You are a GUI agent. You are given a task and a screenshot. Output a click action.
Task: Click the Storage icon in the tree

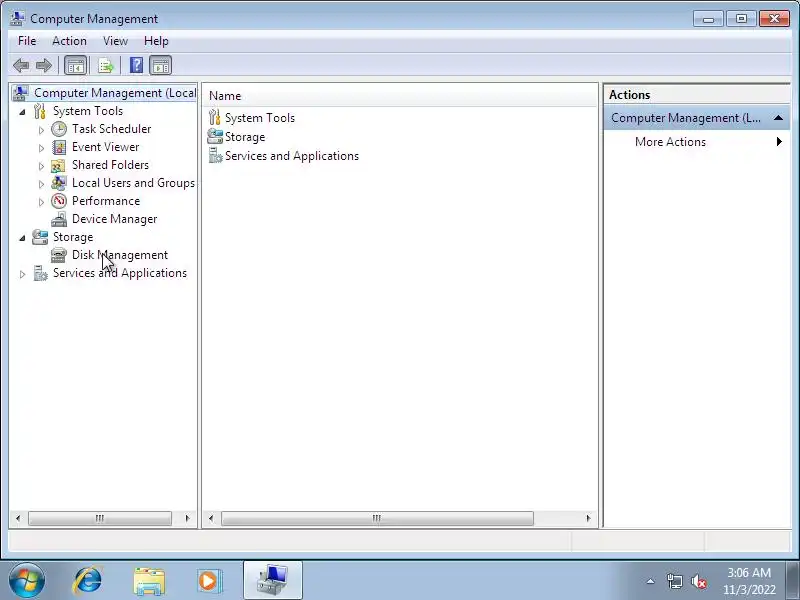[40, 237]
